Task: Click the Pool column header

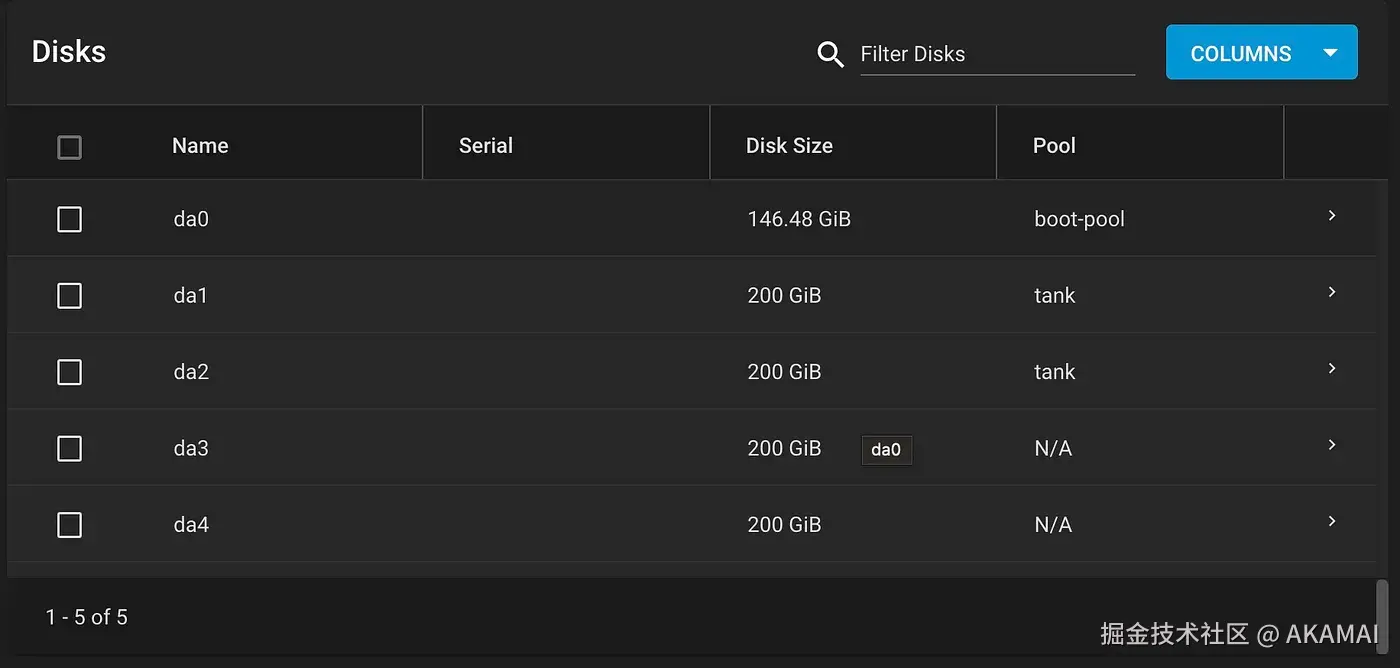Action: click(1054, 146)
